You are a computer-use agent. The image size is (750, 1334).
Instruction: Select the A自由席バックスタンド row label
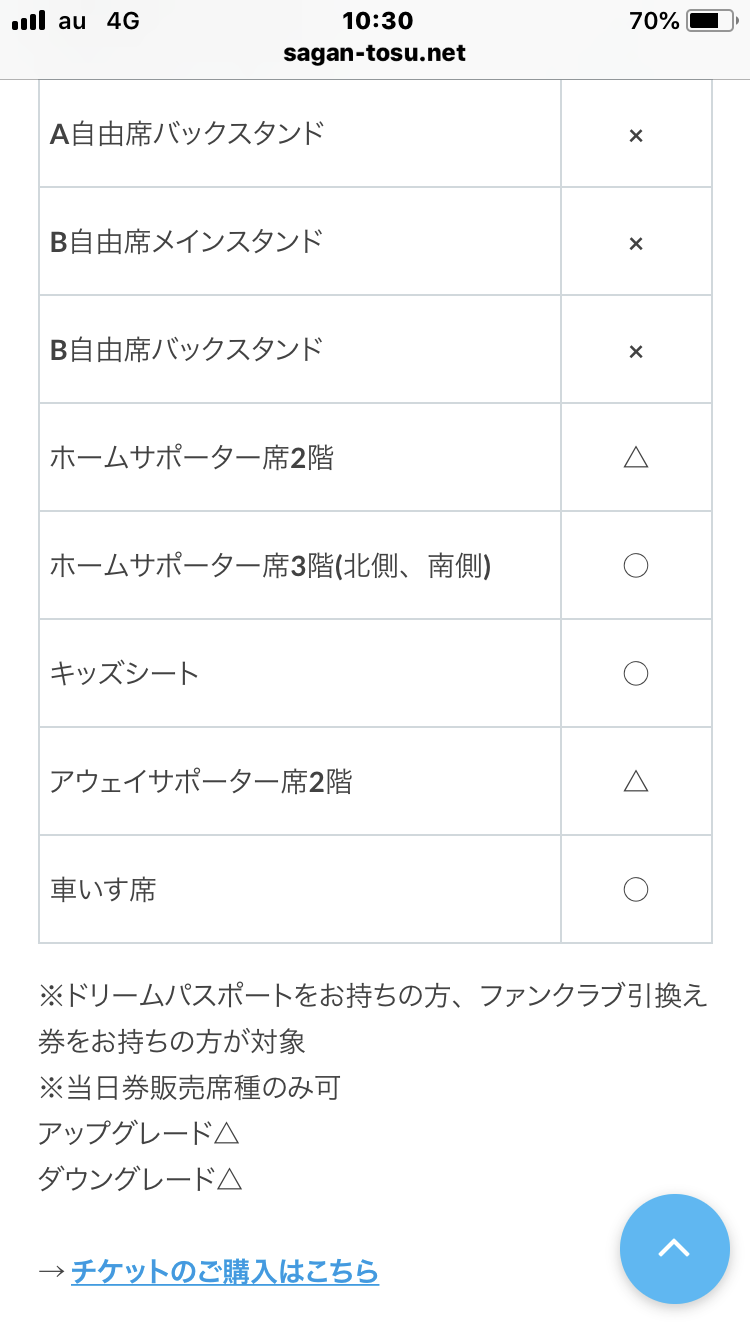click(x=187, y=133)
